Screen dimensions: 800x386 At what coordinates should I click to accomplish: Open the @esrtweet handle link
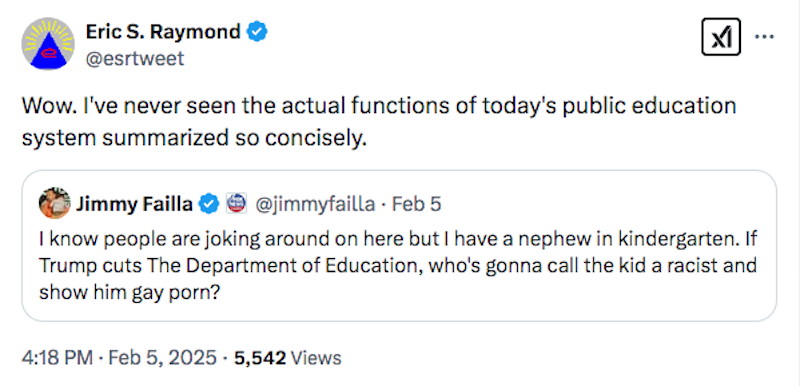coord(135,59)
